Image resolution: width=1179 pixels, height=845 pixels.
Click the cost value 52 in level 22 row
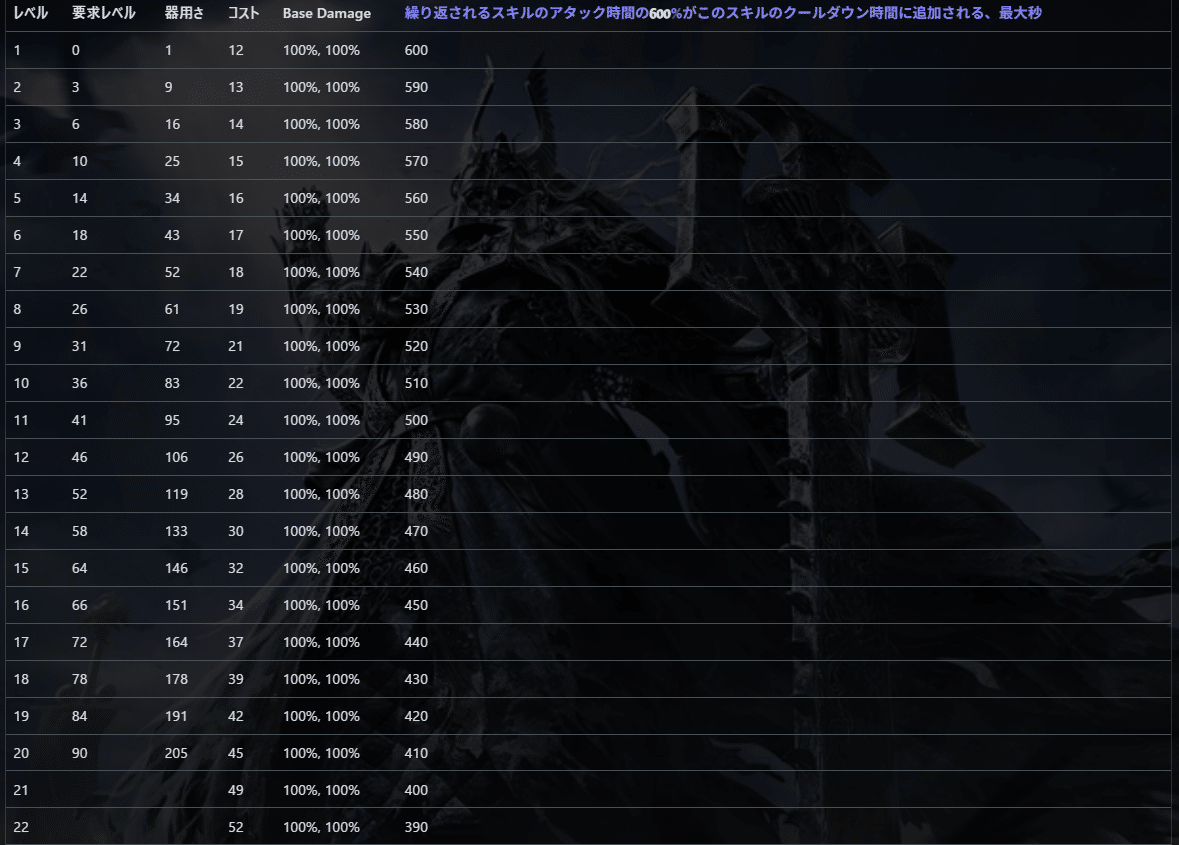[236, 827]
